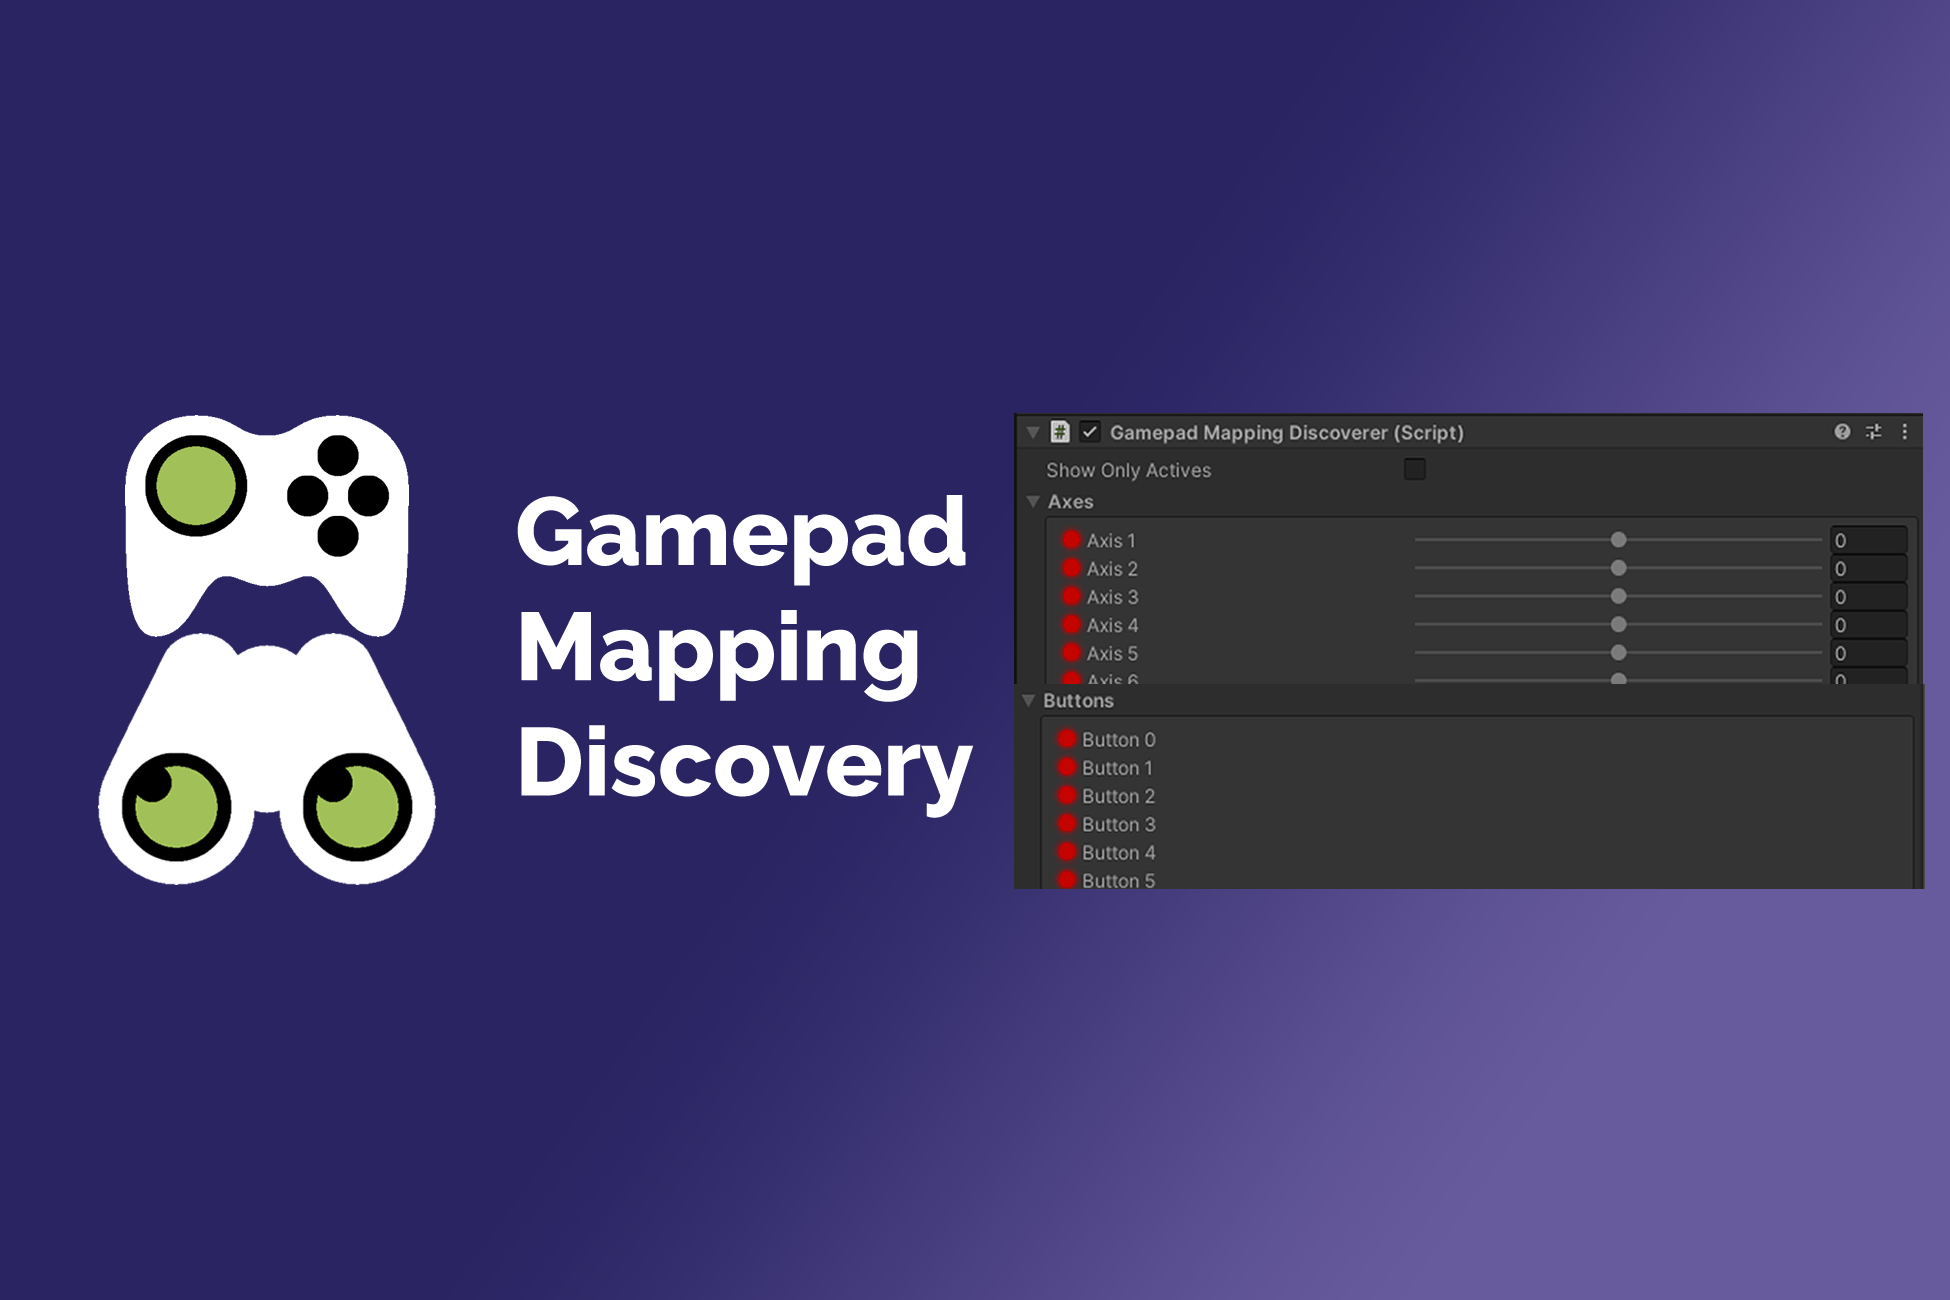Enable the Show Only Actives checkbox
This screenshot has height=1300, width=1950.
tap(1415, 470)
